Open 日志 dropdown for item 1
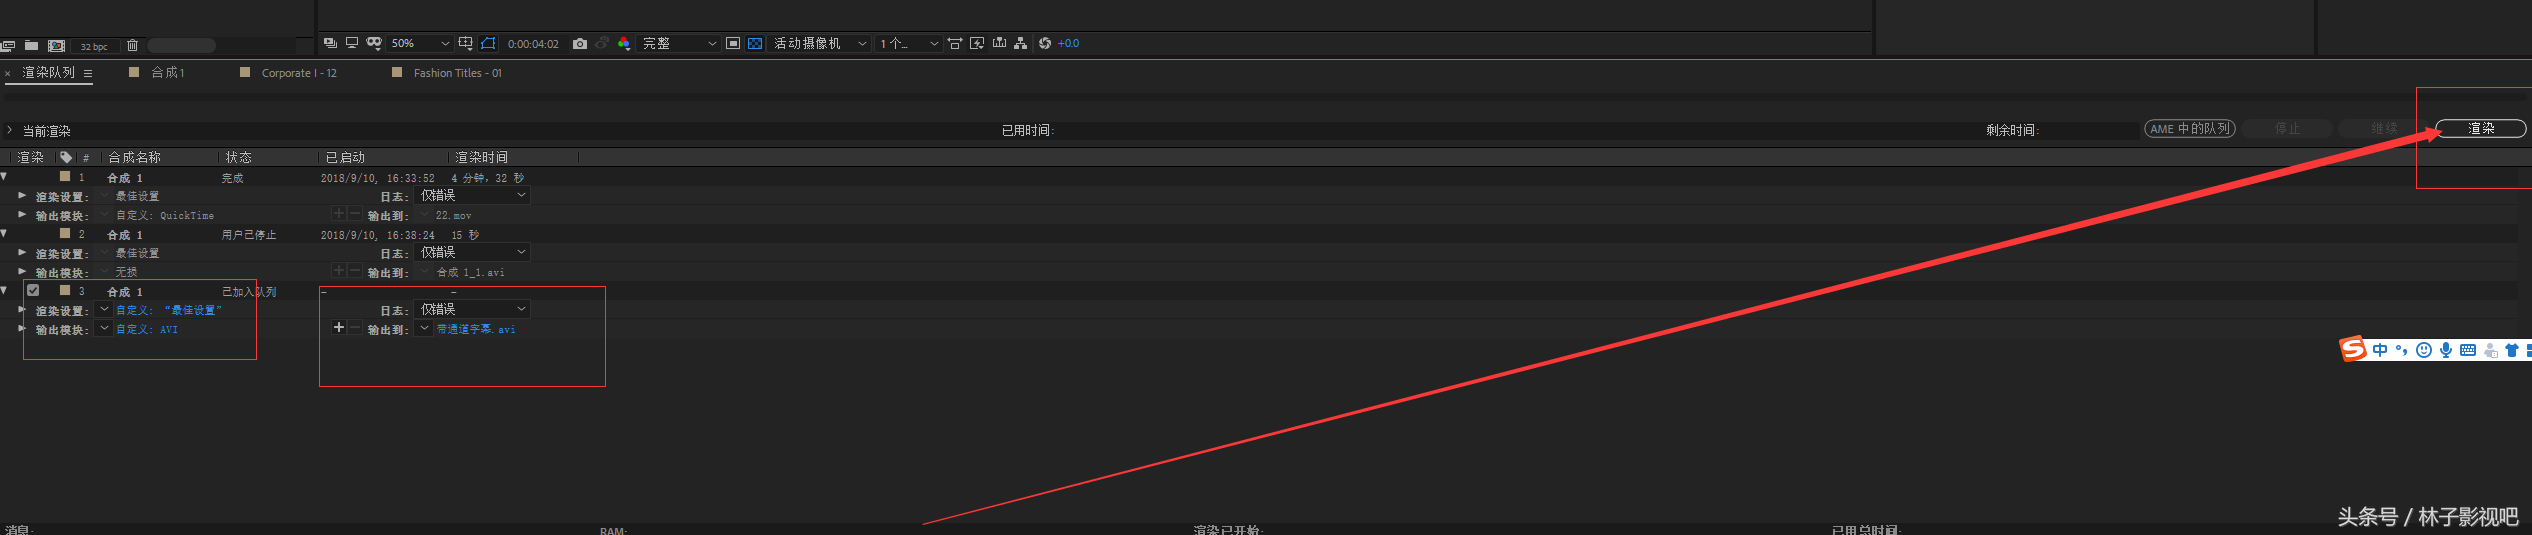The height and width of the screenshot is (535, 2532). pyautogui.click(x=472, y=196)
